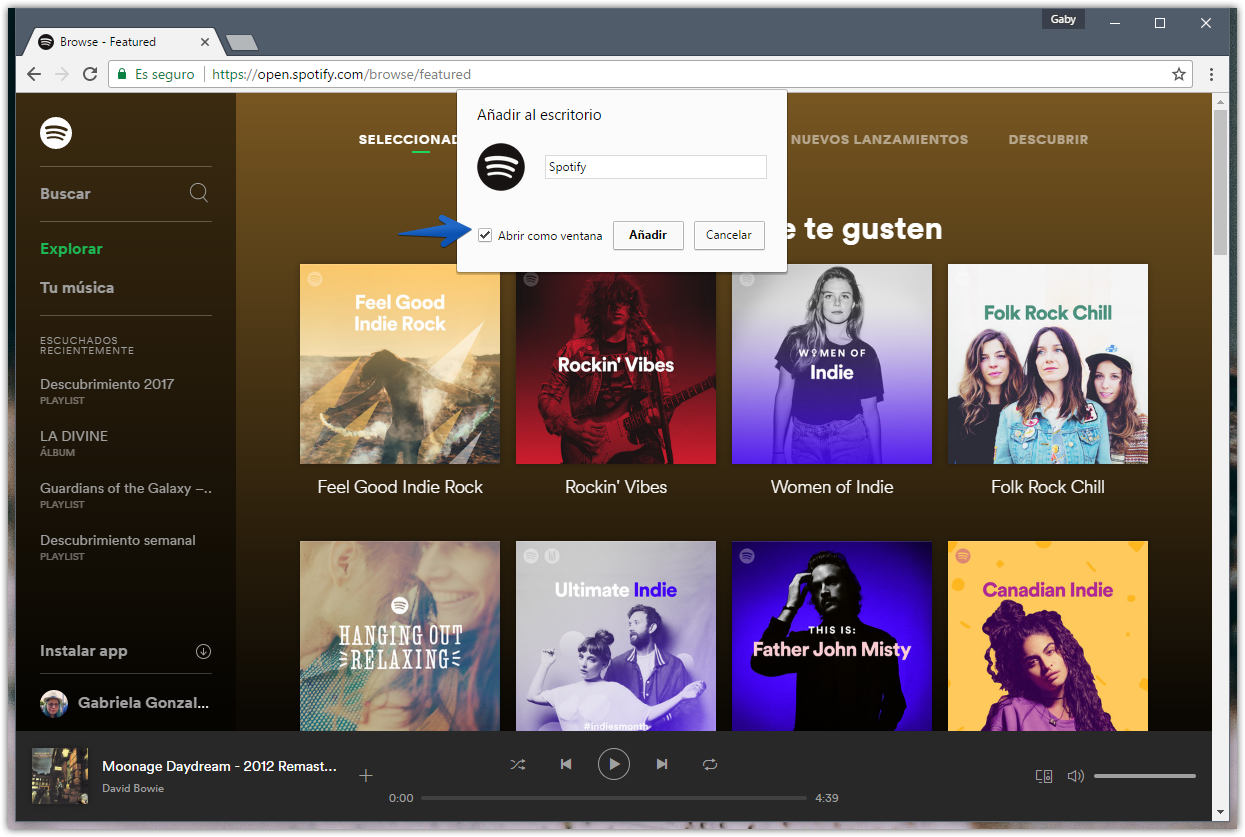Toggle shuffle in the player bar
The image size is (1245, 837).
coord(517,764)
